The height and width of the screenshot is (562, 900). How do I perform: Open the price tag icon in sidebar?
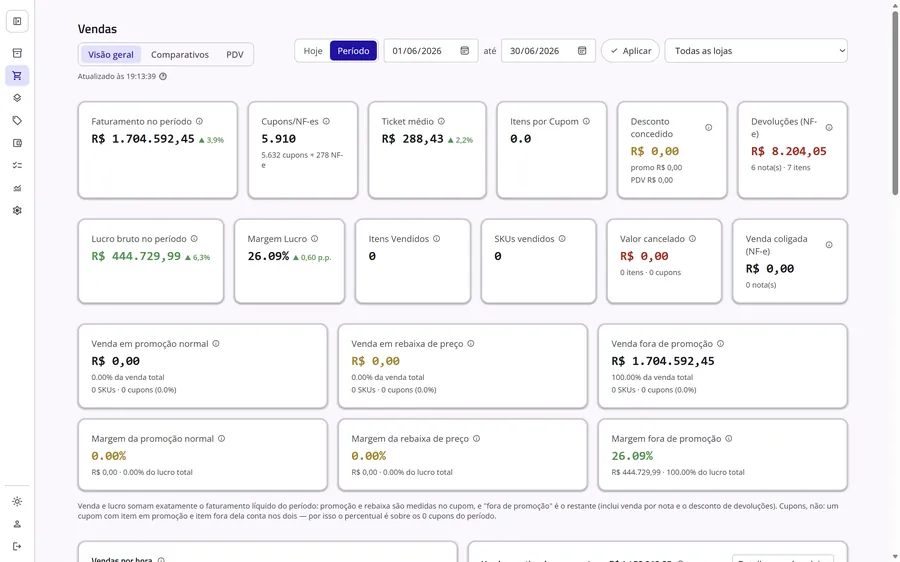point(17,121)
